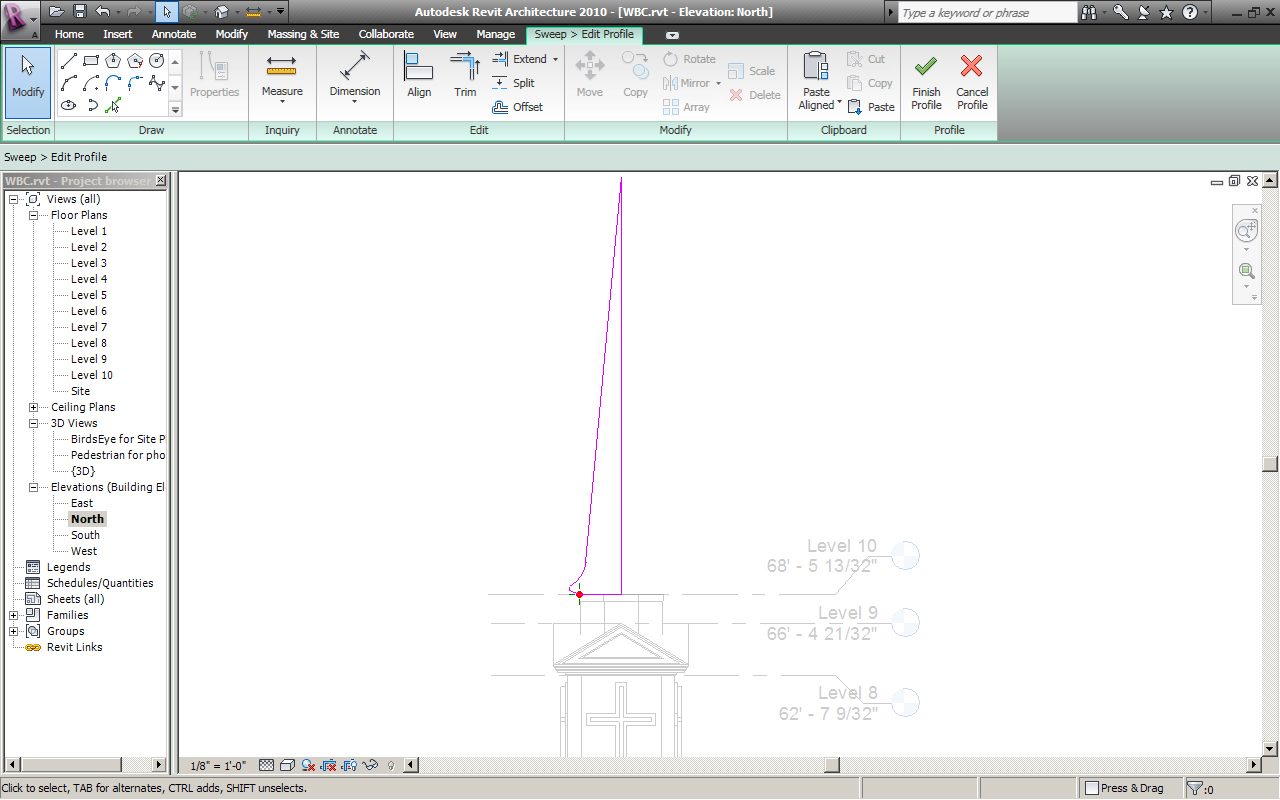Screen dimensions: 1280x800
Task: Use the Trim tool
Action: (x=465, y=76)
